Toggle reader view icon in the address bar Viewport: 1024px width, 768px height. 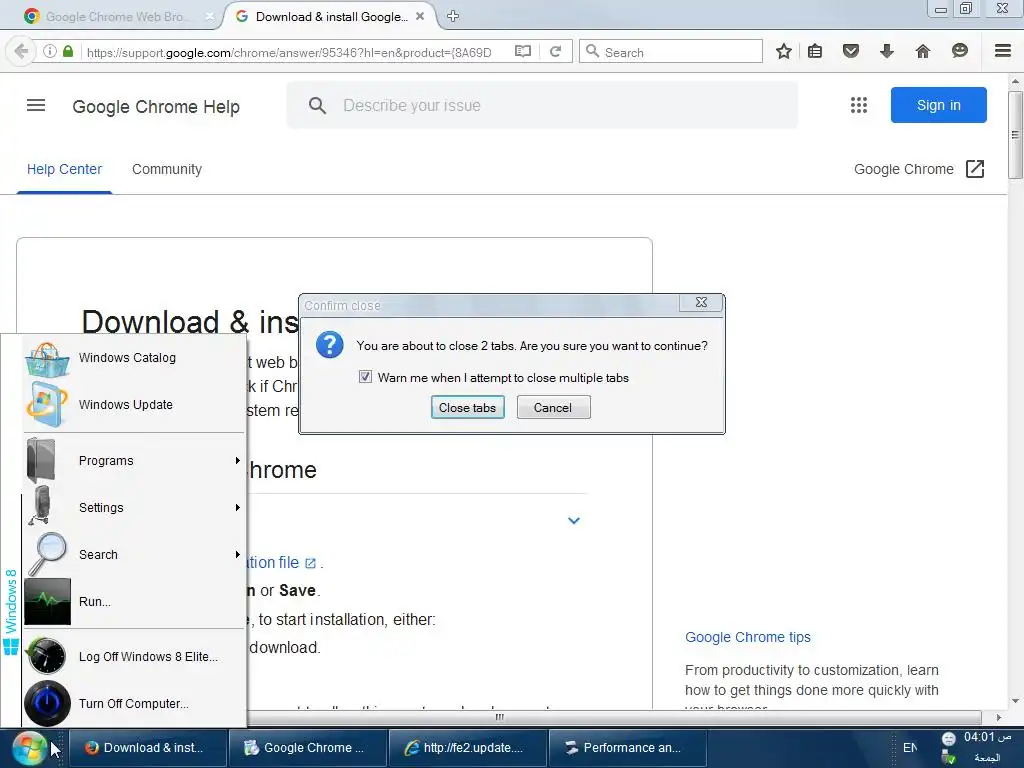pos(522,51)
